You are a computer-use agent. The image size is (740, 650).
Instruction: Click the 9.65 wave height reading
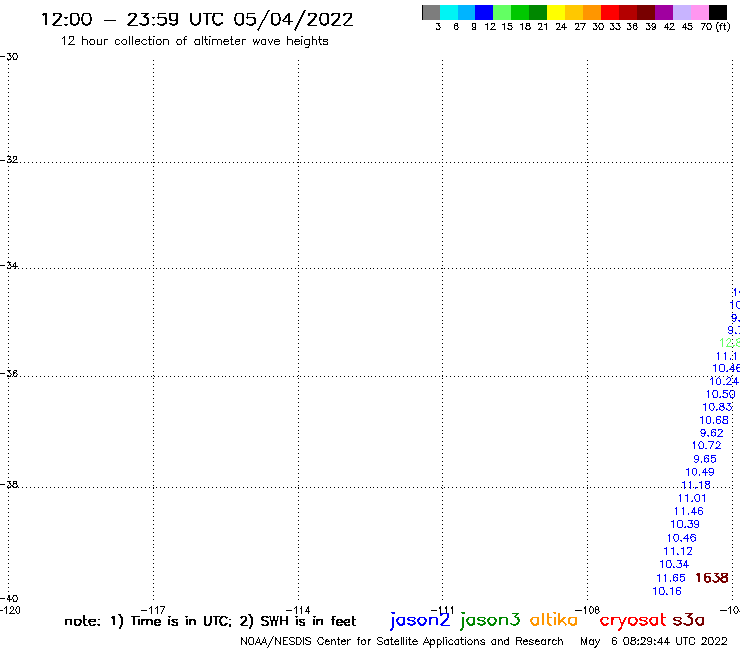click(705, 459)
